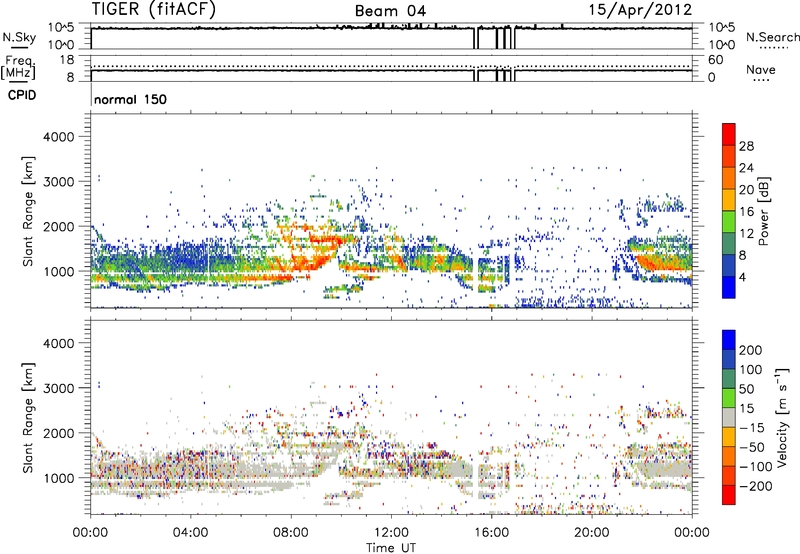Click the '12:00' time axis tick label
The width and height of the screenshot is (800, 554).
coord(391,533)
